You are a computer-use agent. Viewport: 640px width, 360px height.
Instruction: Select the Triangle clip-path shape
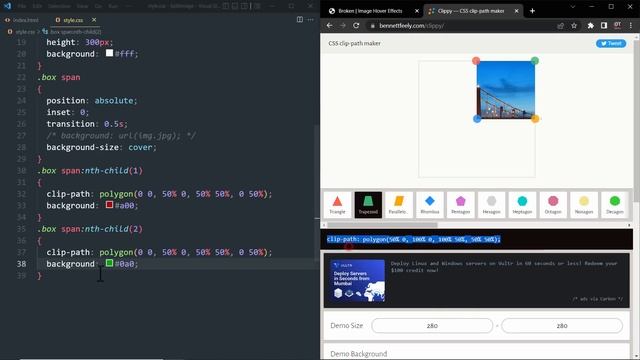(x=337, y=204)
